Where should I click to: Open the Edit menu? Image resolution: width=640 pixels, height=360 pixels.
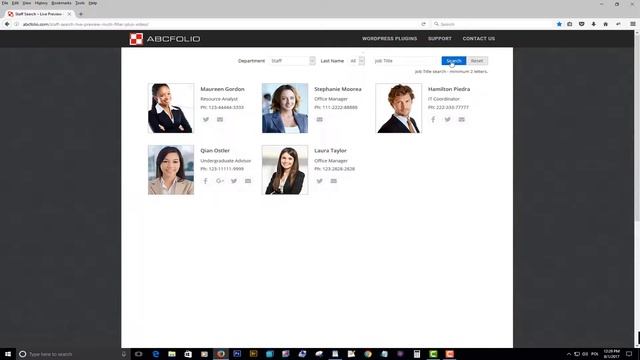pos(15,3)
